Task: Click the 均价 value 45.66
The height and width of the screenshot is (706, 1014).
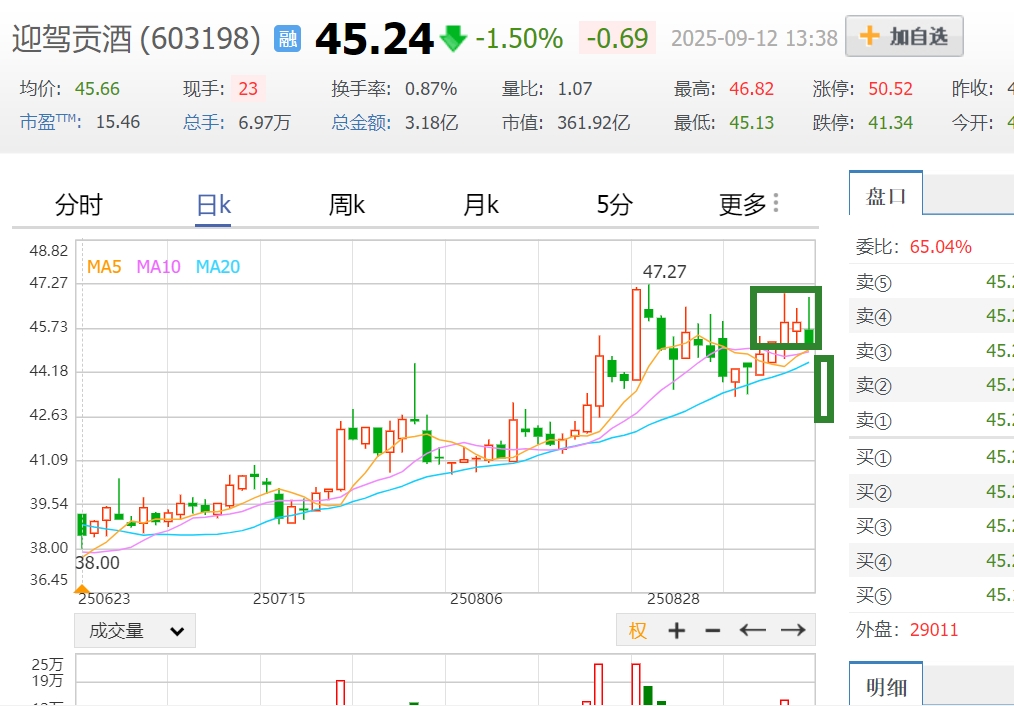Action: 97,89
